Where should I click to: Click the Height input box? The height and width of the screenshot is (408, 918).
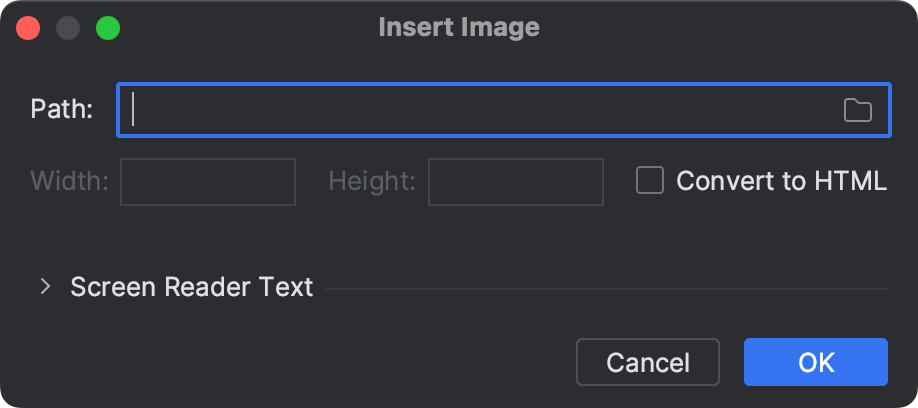(x=515, y=182)
